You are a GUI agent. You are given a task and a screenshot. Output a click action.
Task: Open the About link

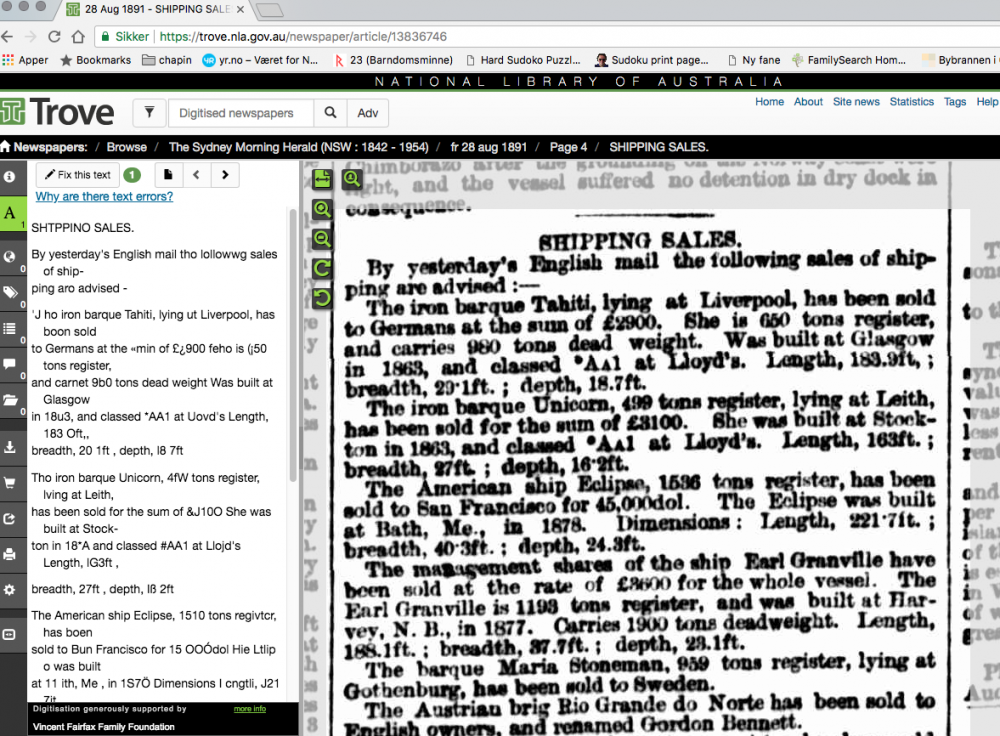pyautogui.click(x=808, y=101)
